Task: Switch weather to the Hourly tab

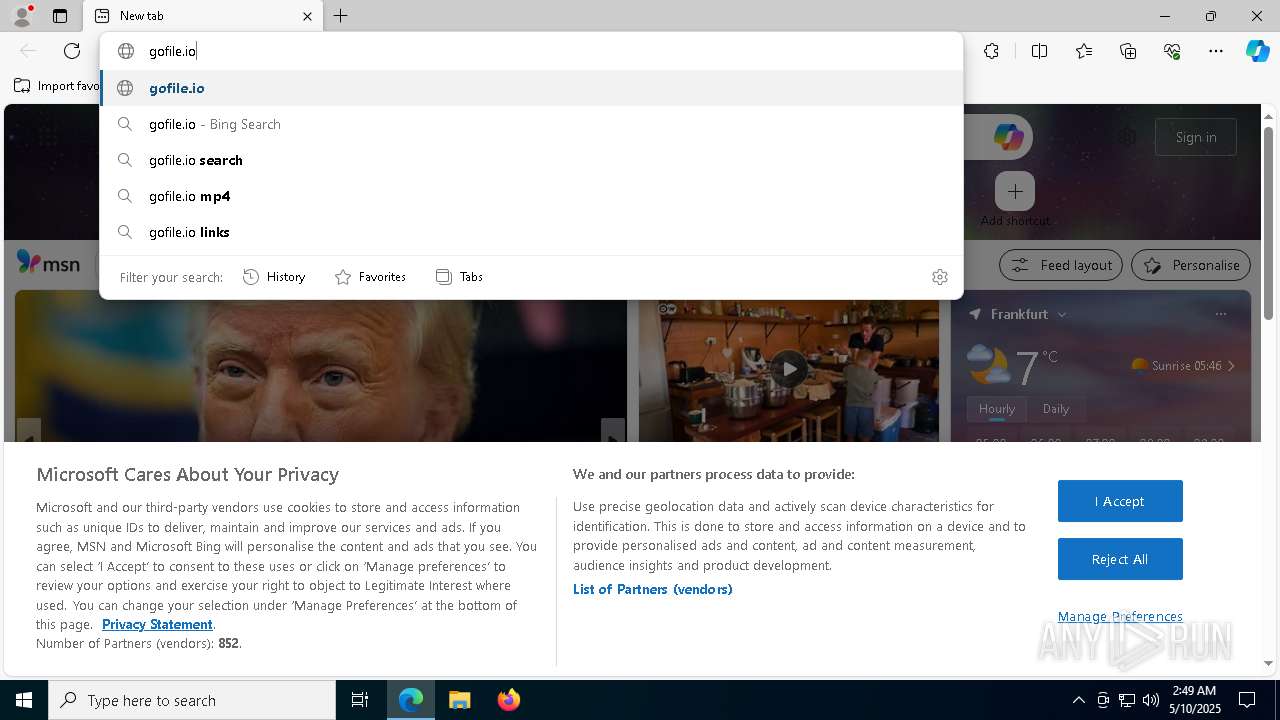Action: tap(997, 409)
